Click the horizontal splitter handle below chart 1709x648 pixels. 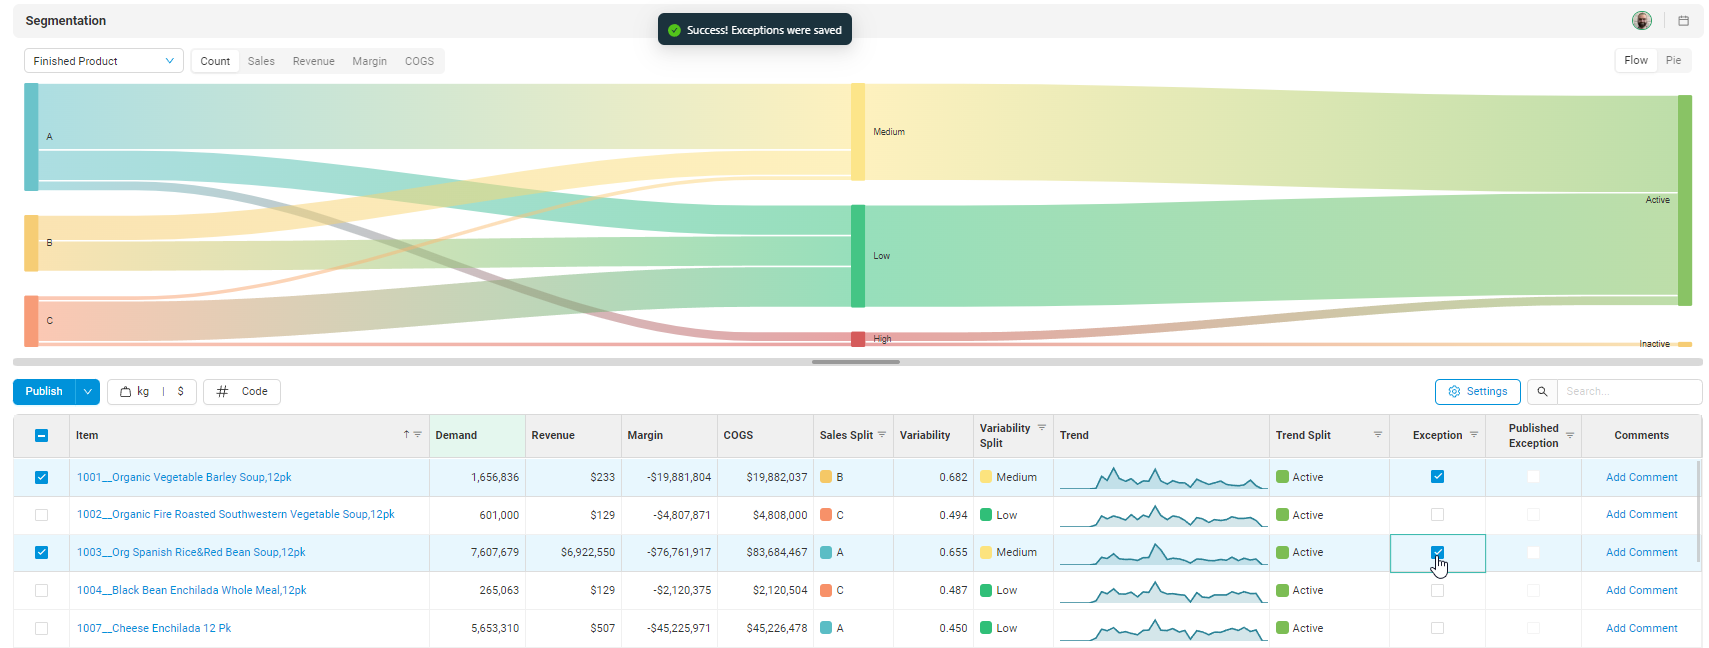click(856, 362)
